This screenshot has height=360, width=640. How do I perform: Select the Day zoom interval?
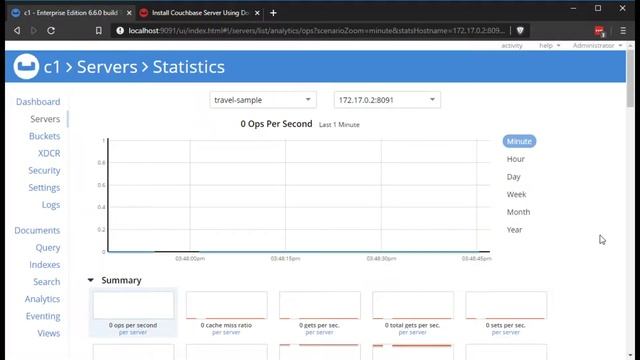pos(513,177)
